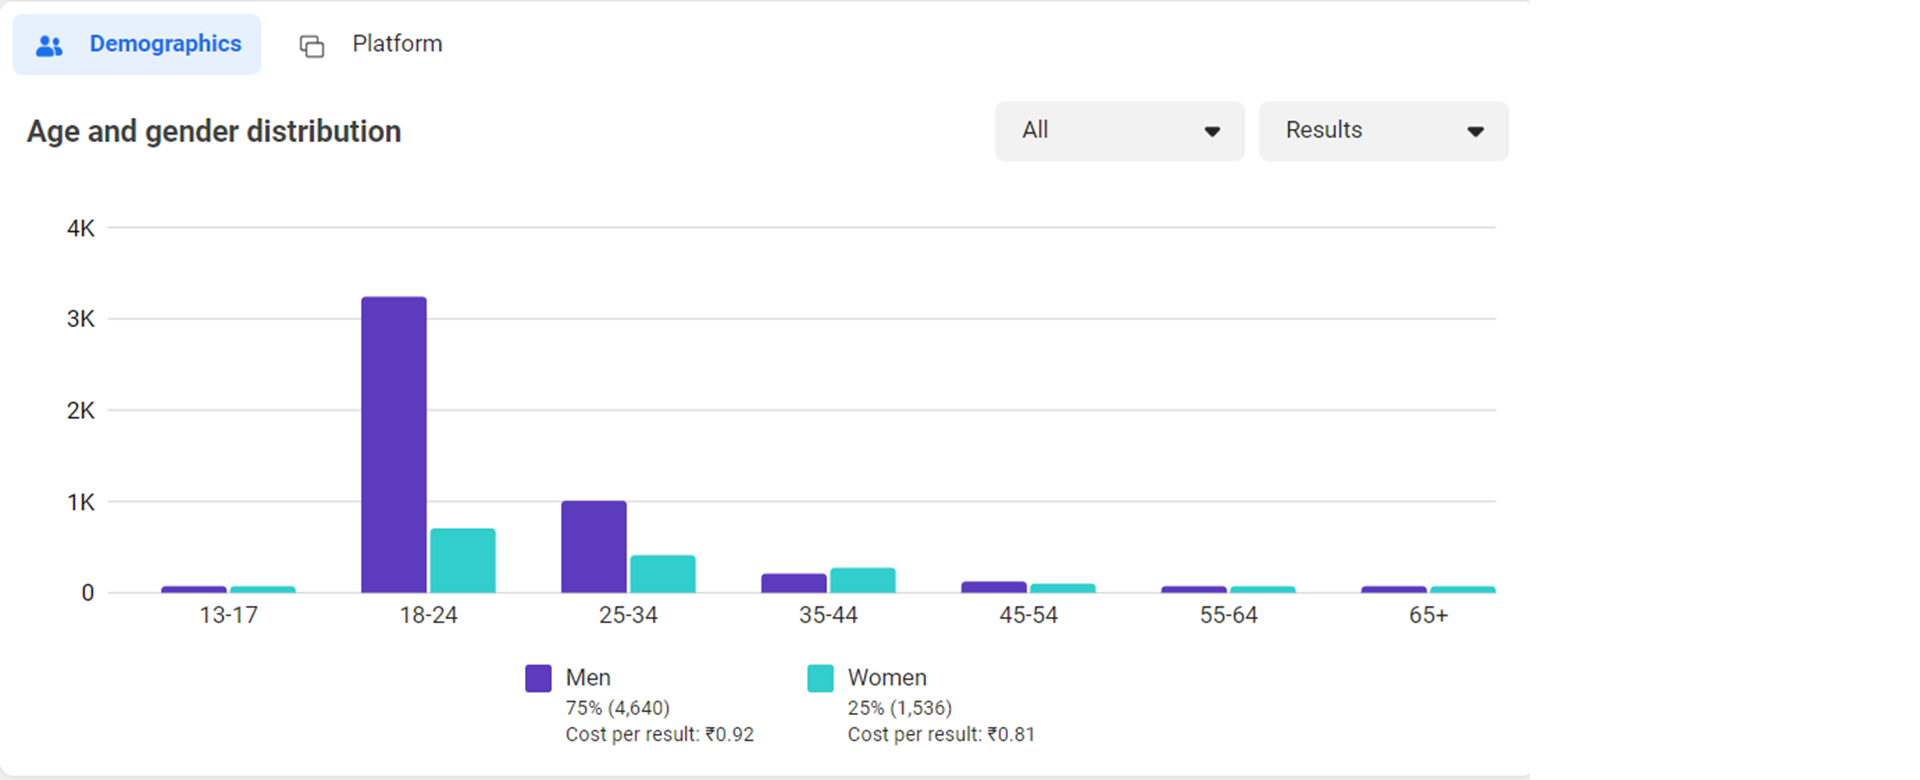This screenshot has width=1920, height=780.
Task: Click the 18-24 age axis label
Action: coord(428,615)
